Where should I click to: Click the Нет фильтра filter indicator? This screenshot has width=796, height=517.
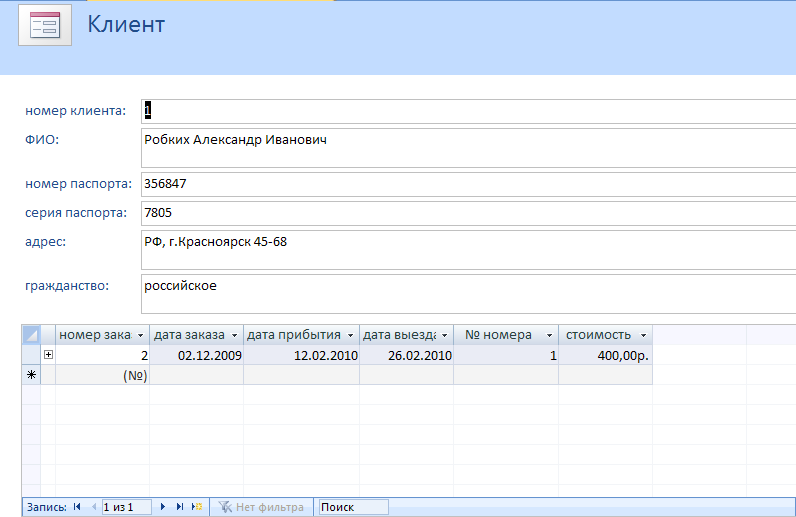(261, 507)
